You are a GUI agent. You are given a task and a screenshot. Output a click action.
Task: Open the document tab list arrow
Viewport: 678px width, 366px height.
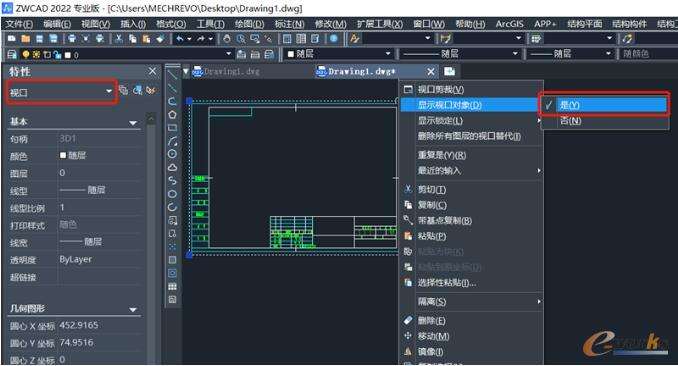pyautogui.click(x=186, y=71)
